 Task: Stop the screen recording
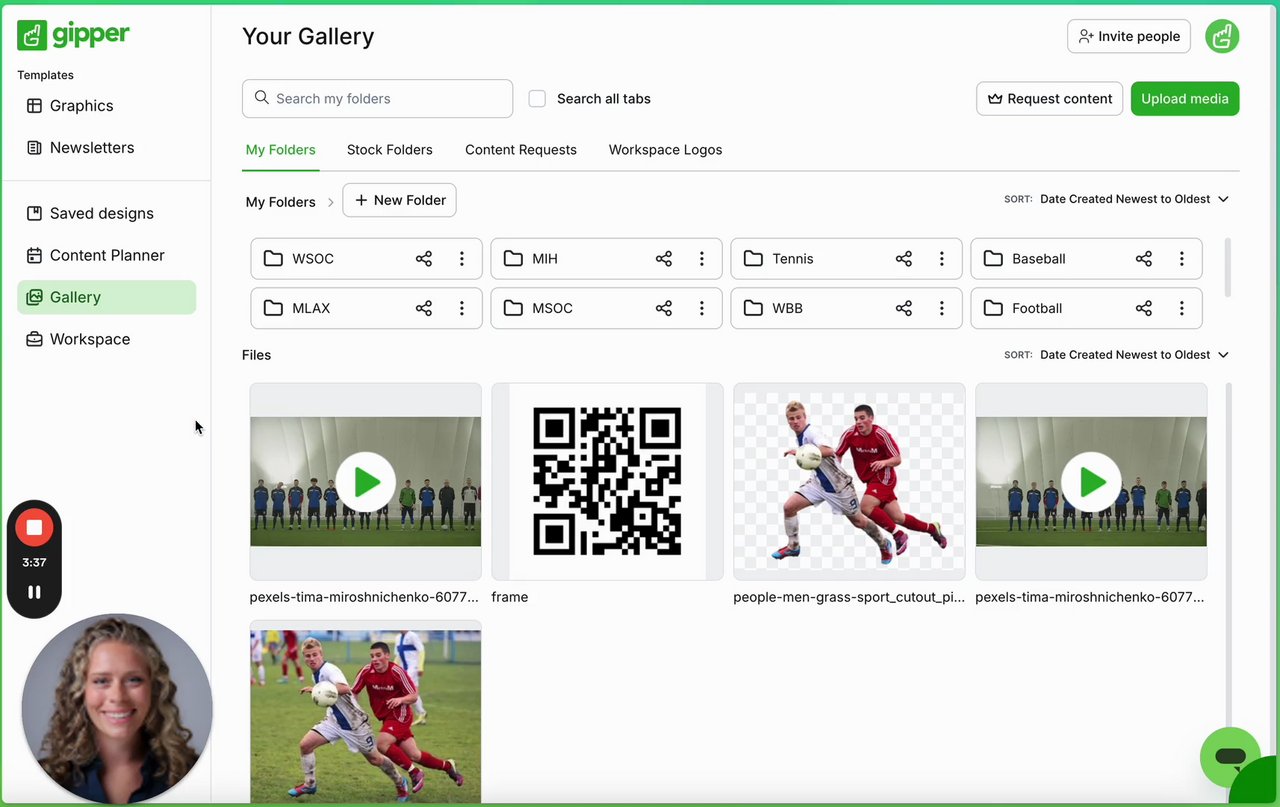click(34, 527)
